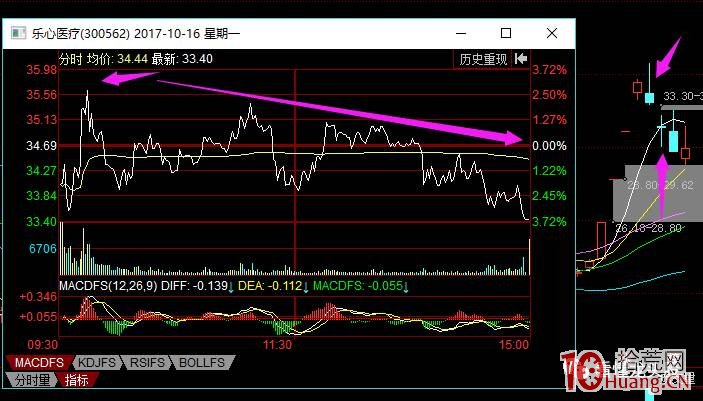Select the RSIFS indicator tab

click(x=147, y=362)
